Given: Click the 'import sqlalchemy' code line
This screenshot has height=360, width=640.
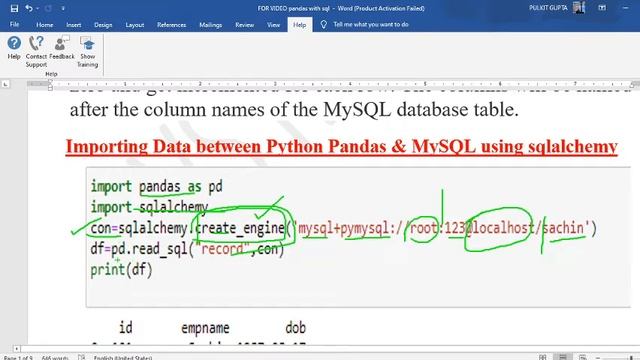Looking at the screenshot, I should tap(149, 207).
